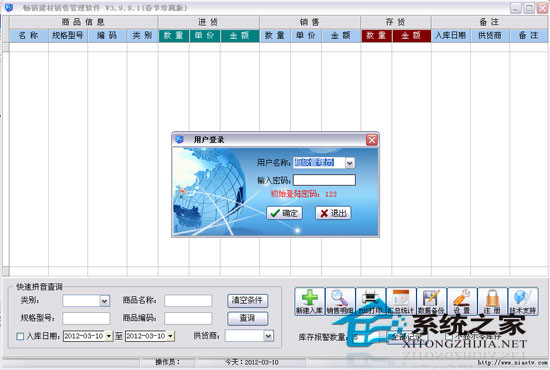Expand the end date picker after 至
The width and height of the screenshot is (550, 370).
(170, 336)
